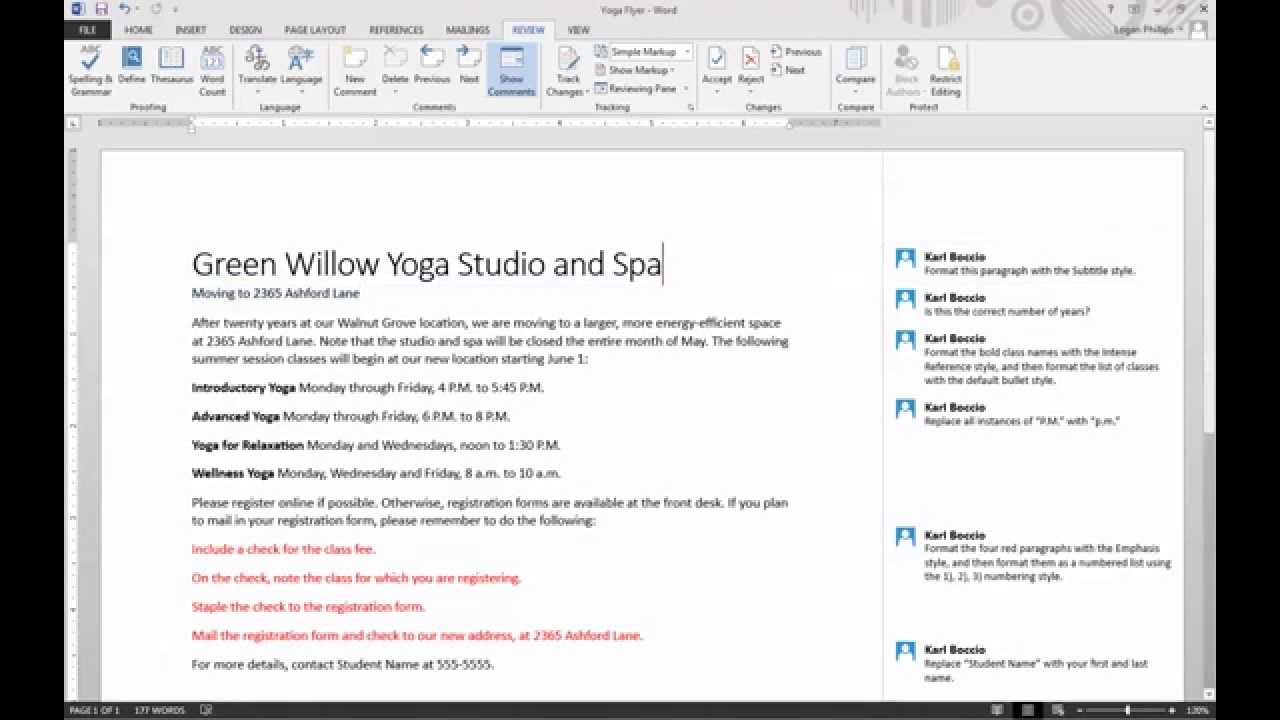Image resolution: width=1280 pixels, height=720 pixels.
Task: Open the Thesaurus
Action: coord(172,66)
